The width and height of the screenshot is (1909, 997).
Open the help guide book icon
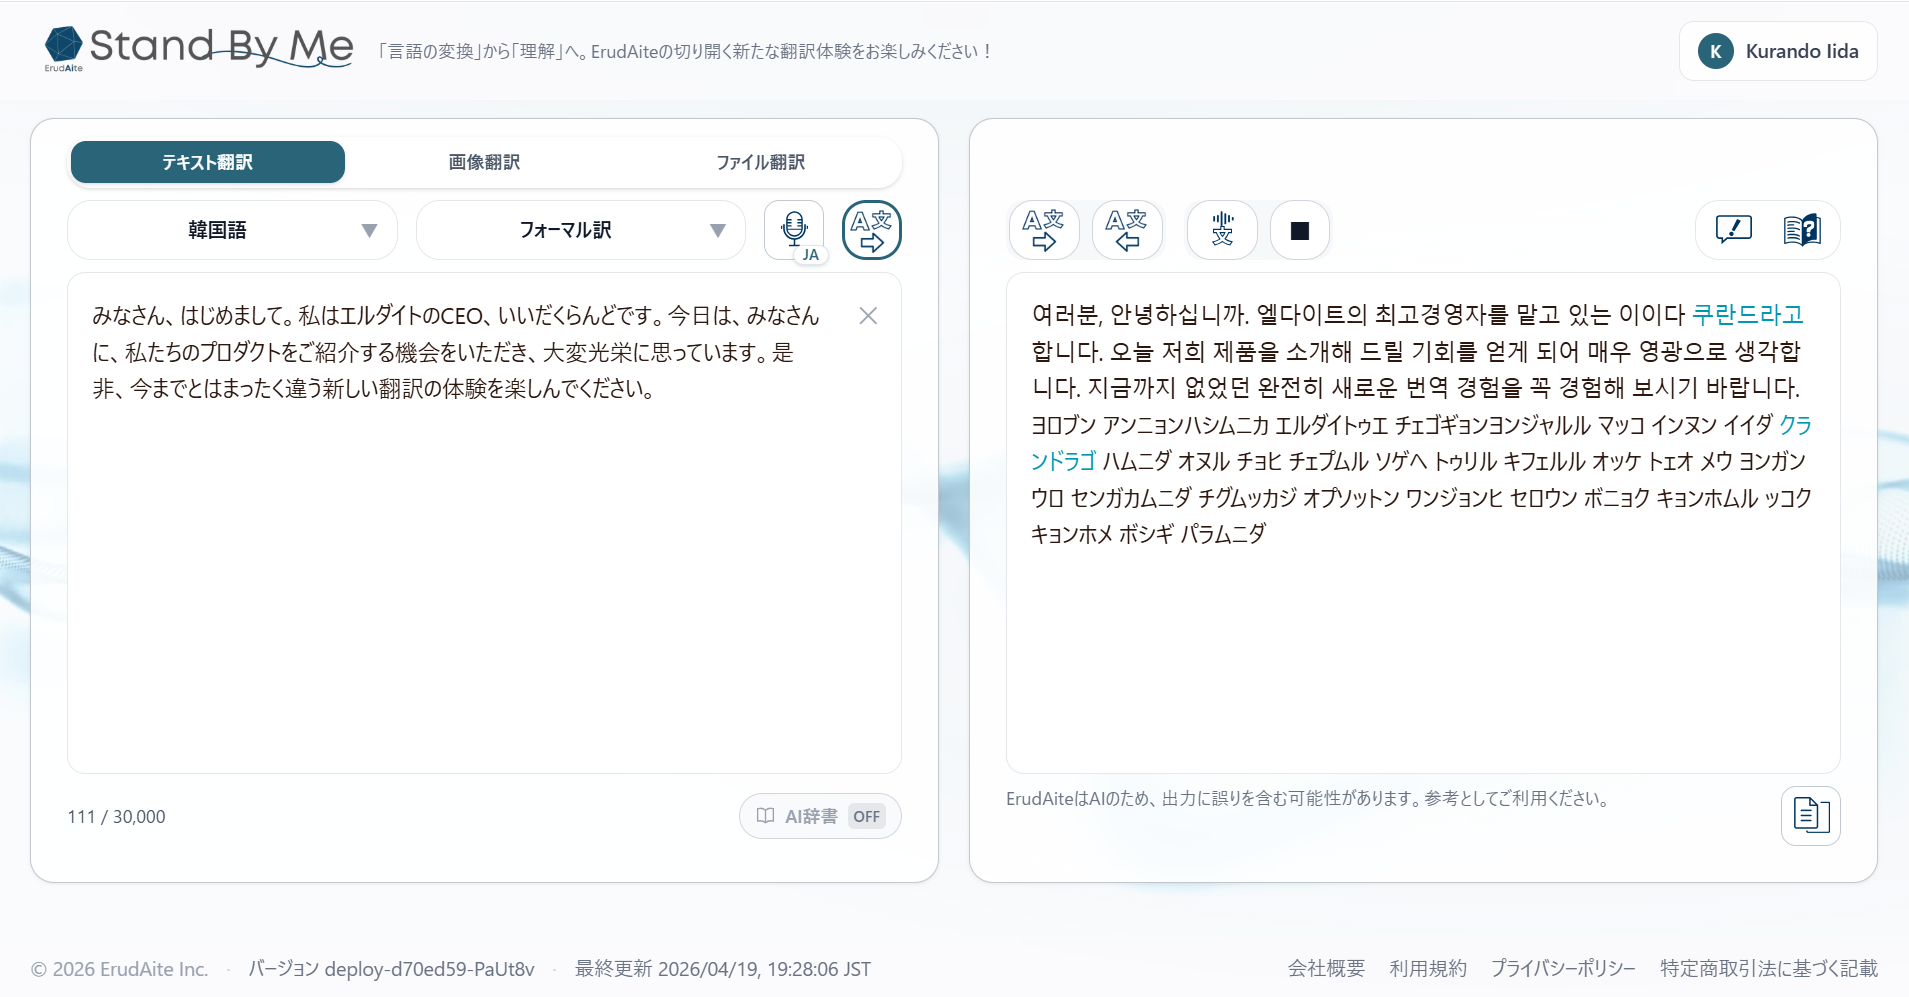point(1802,229)
